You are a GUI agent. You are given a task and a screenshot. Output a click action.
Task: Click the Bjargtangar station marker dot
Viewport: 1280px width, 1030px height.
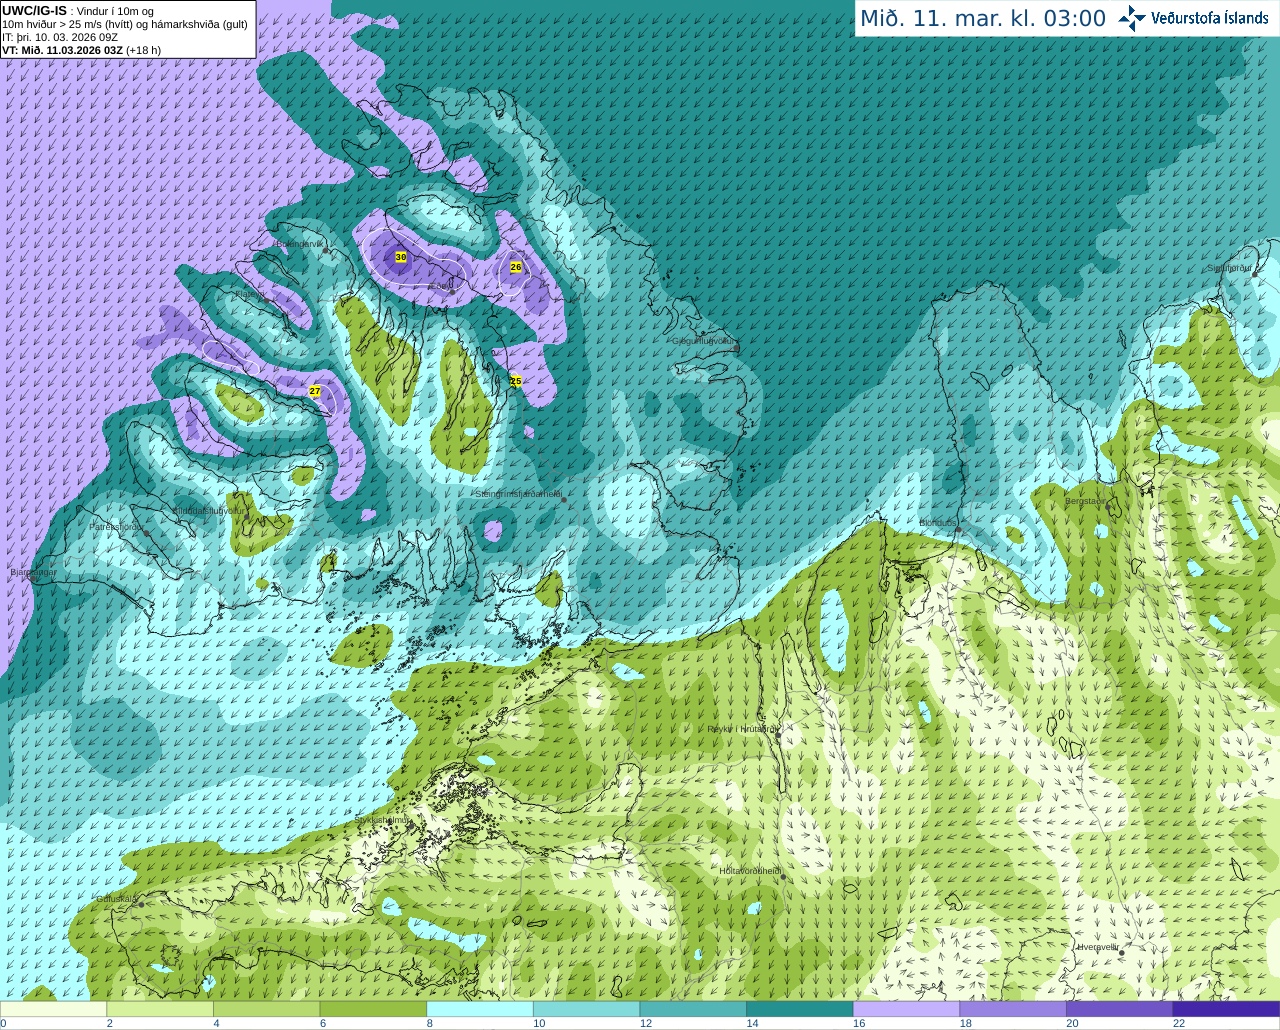(33, 578)
